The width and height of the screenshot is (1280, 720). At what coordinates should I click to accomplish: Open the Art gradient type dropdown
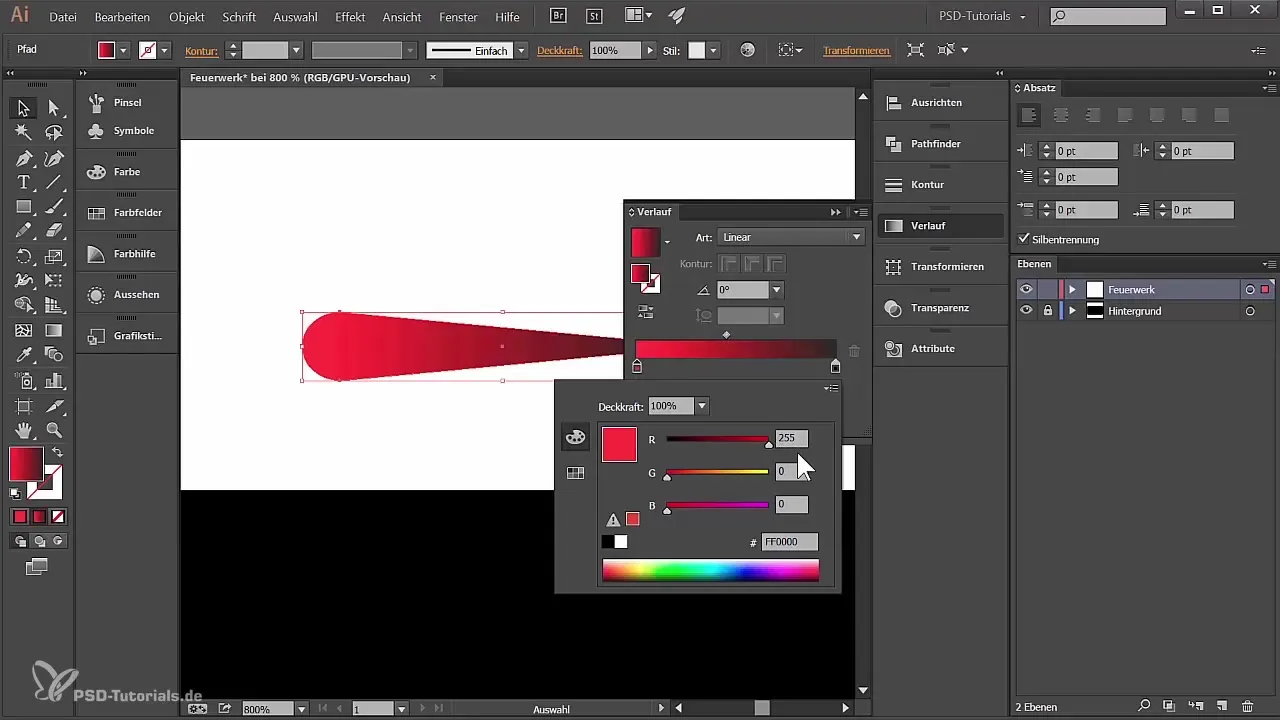(790, 238)
